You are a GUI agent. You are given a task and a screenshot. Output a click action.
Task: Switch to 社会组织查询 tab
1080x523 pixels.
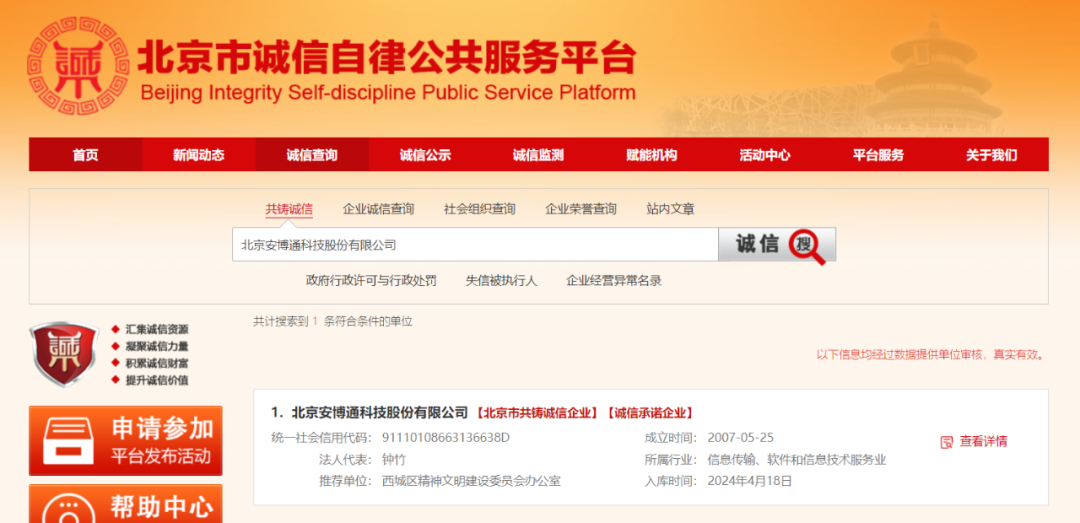(x=479, y=209)
